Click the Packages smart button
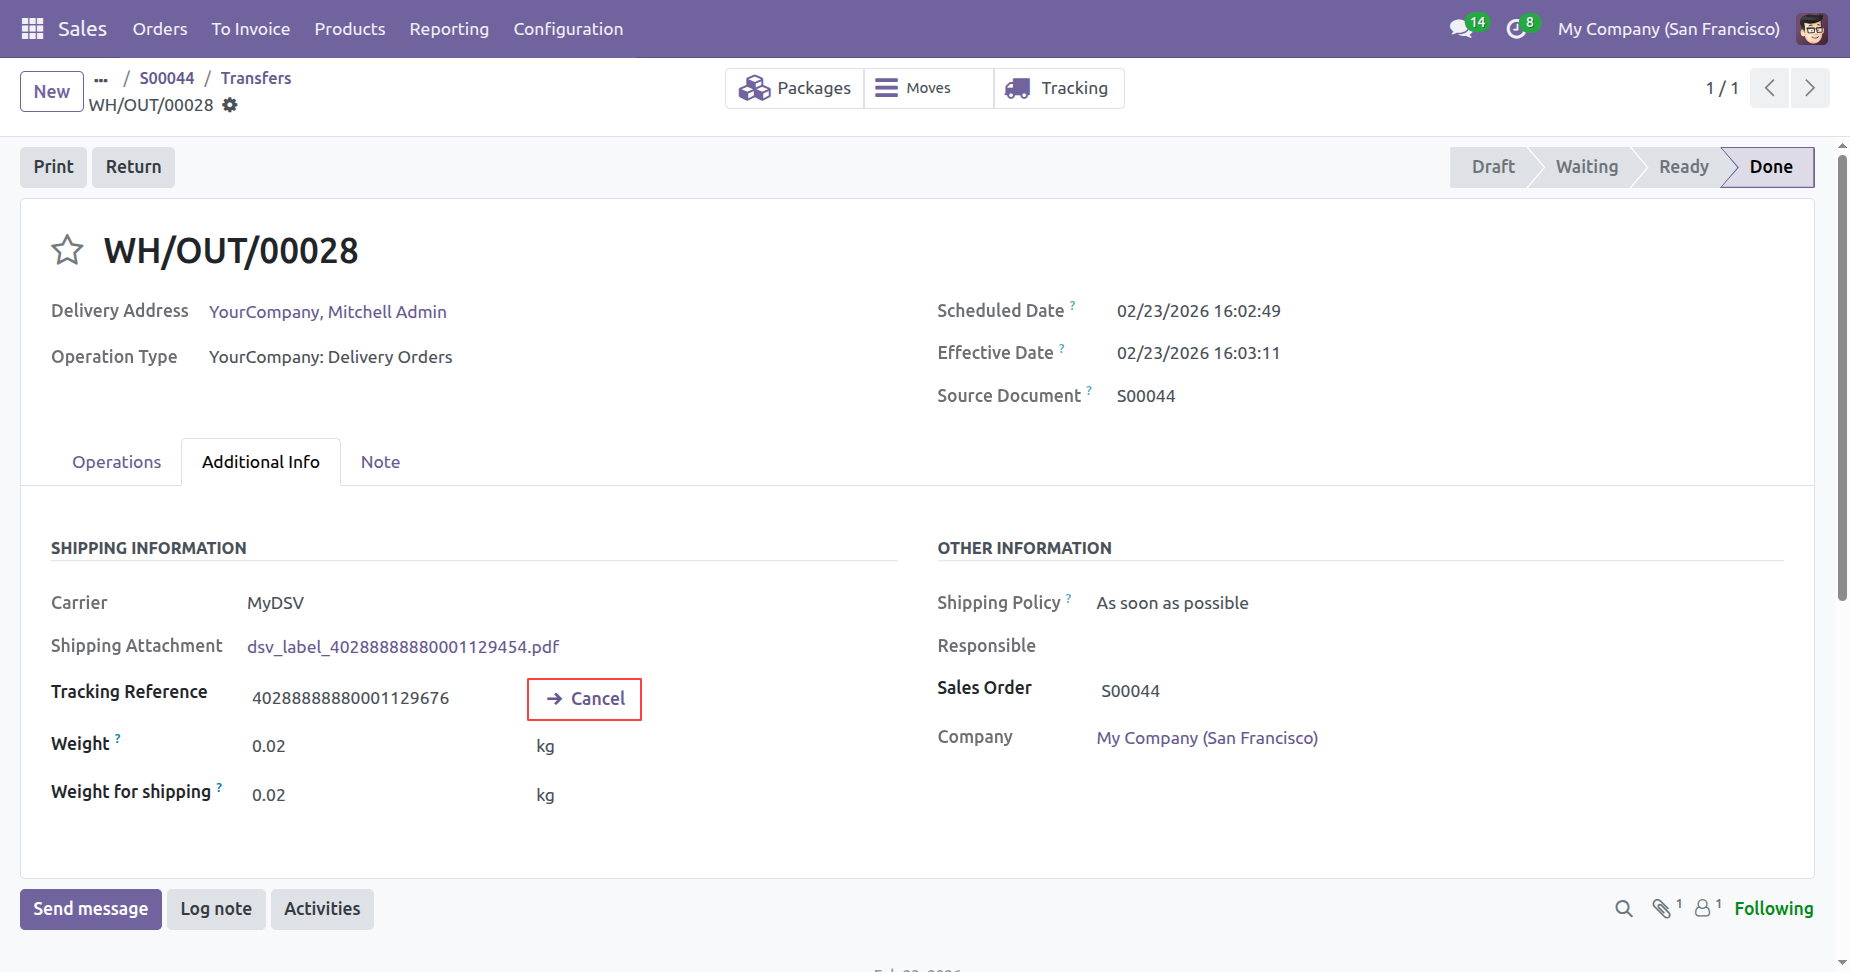 795,88
